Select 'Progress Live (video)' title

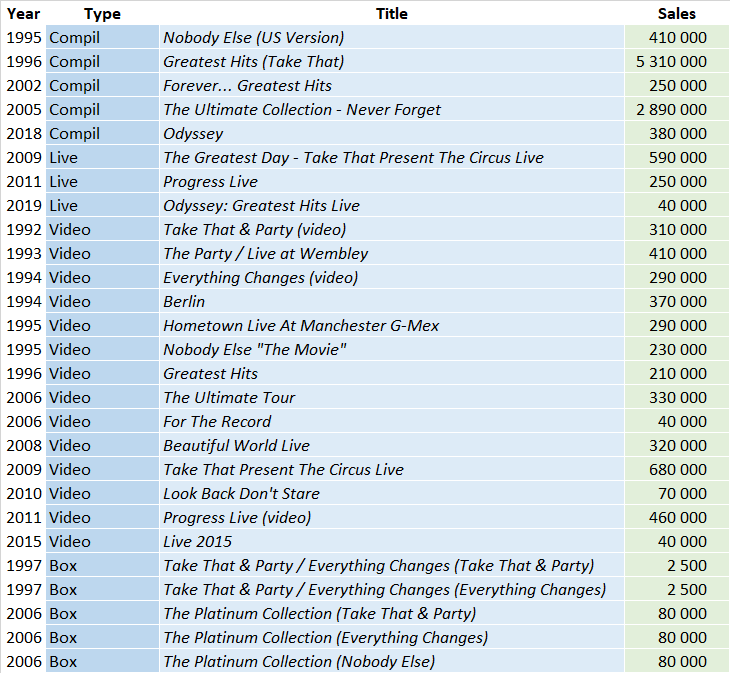pos(237,518)
